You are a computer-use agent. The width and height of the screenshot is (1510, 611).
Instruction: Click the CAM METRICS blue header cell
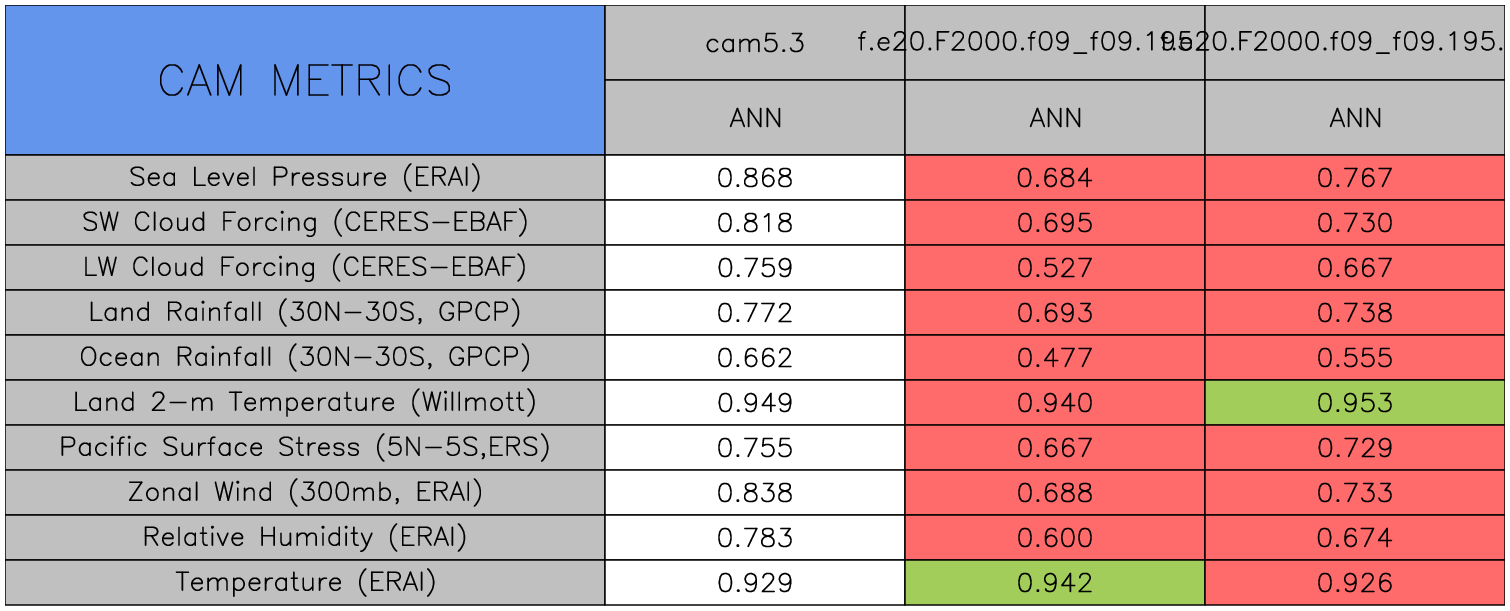tap(305, 80)
